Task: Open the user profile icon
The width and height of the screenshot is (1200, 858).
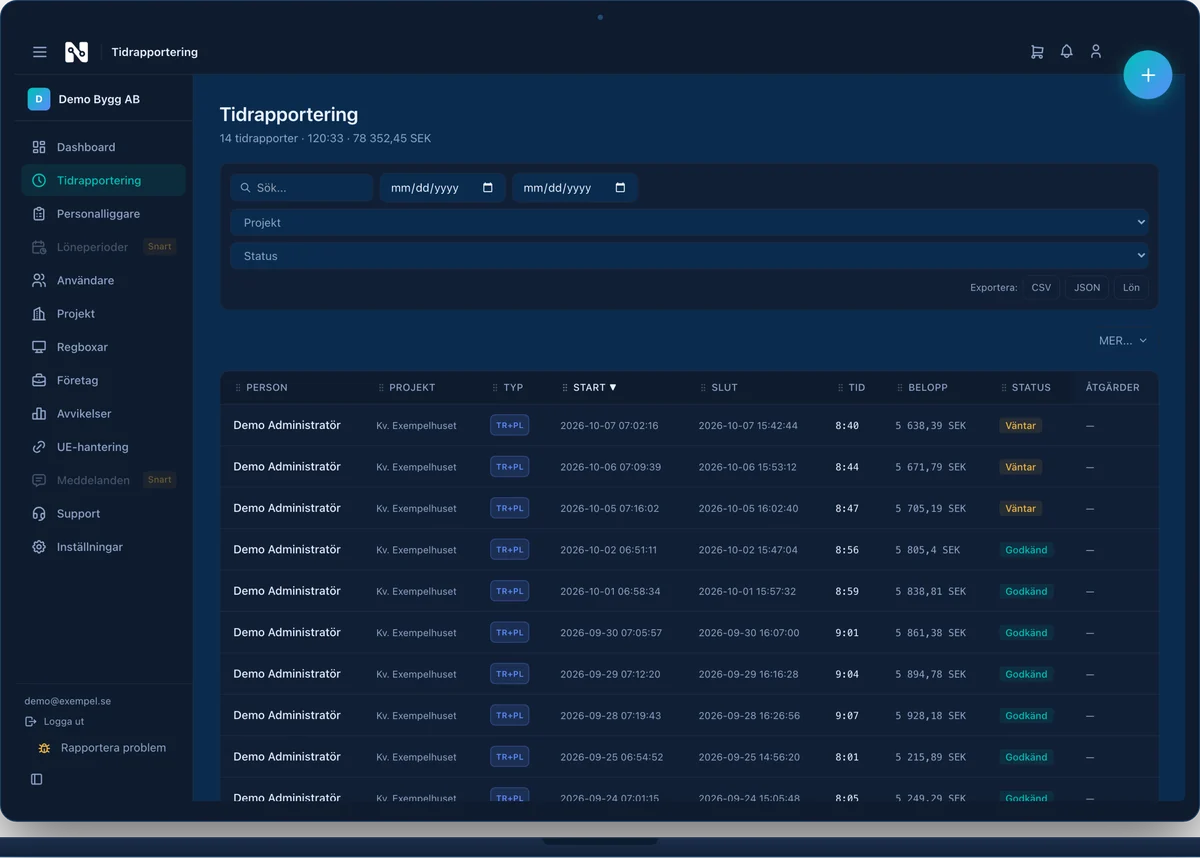Action: 1096,52
